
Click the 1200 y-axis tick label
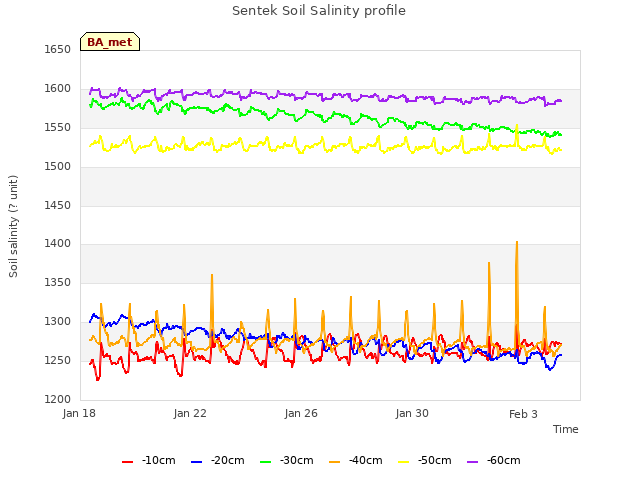click(58, 399)
